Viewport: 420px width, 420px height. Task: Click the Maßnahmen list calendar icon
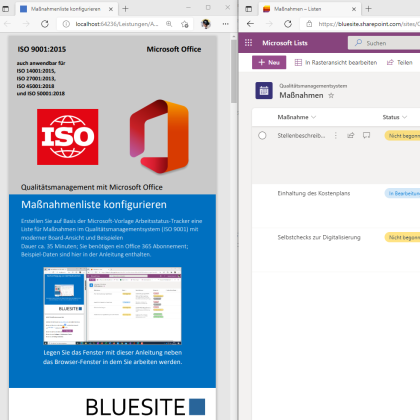[264, 91]
